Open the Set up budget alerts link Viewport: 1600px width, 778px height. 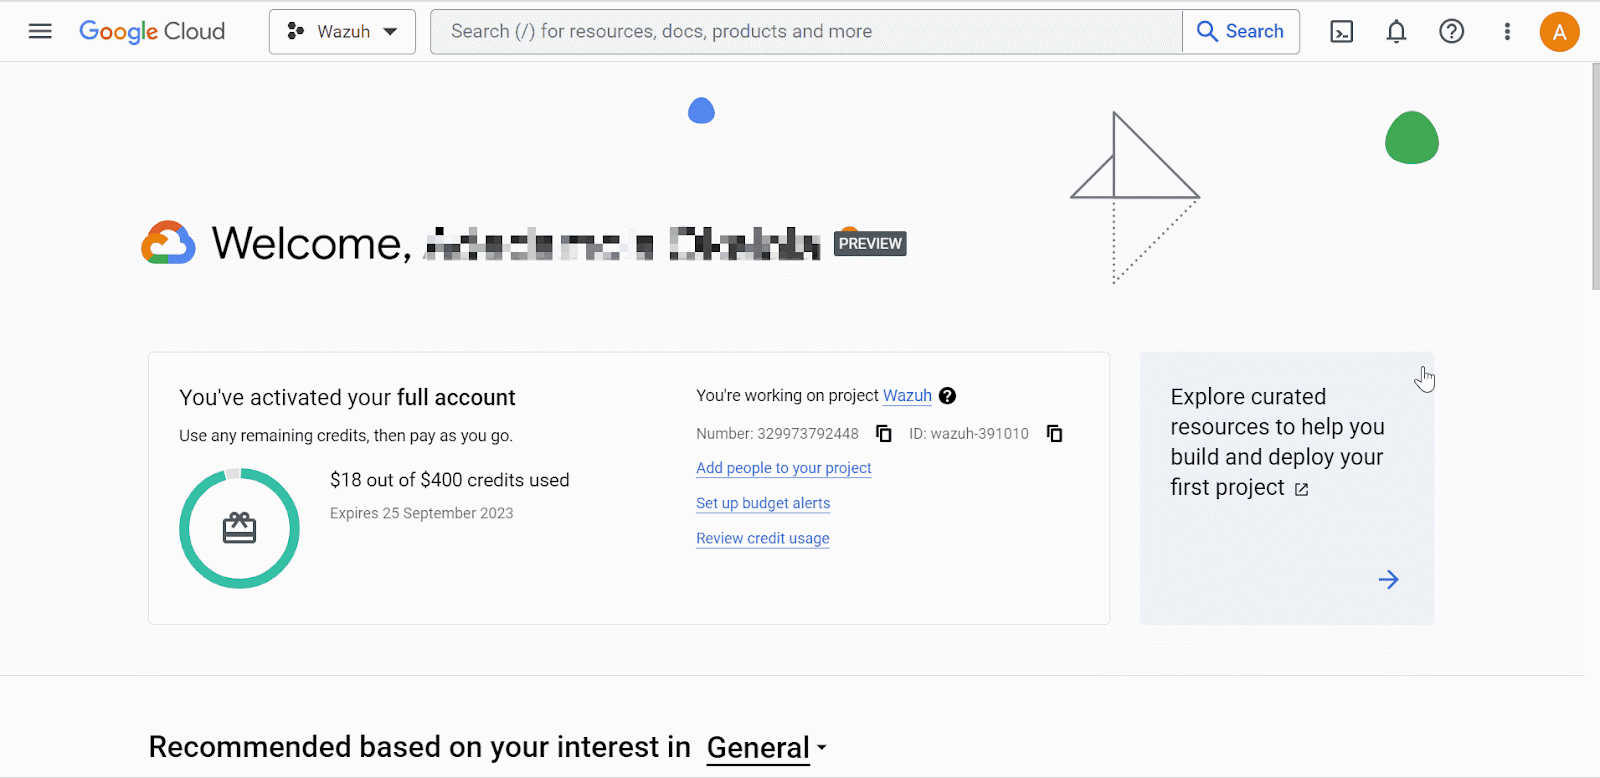click(763, 503)
